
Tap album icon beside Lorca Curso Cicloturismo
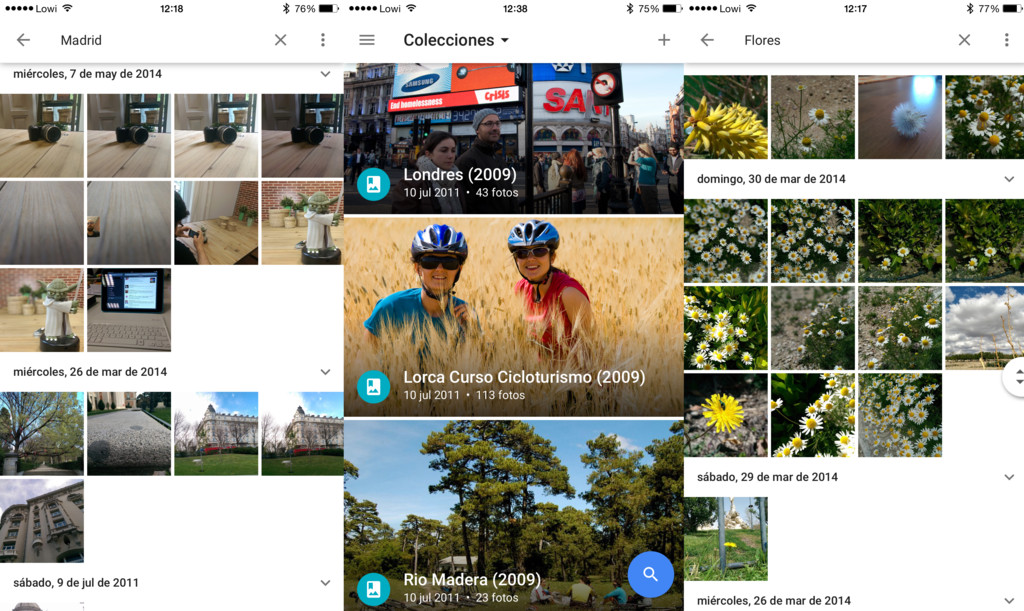(x=374, y=386)
